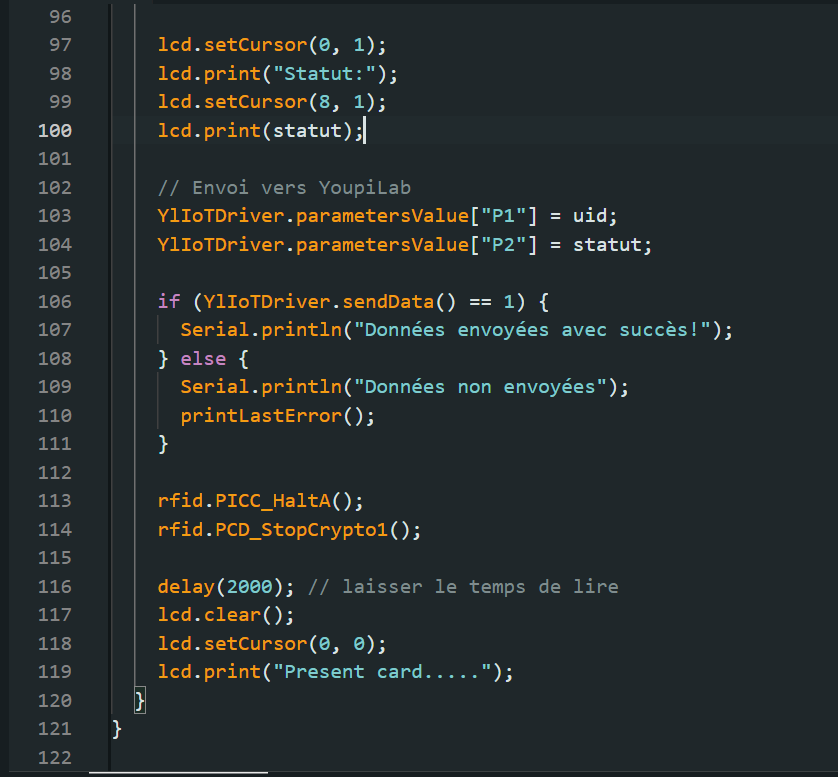Click the comment Envoi vers YoupiLab
838x777 pixels.
point(284,188)
